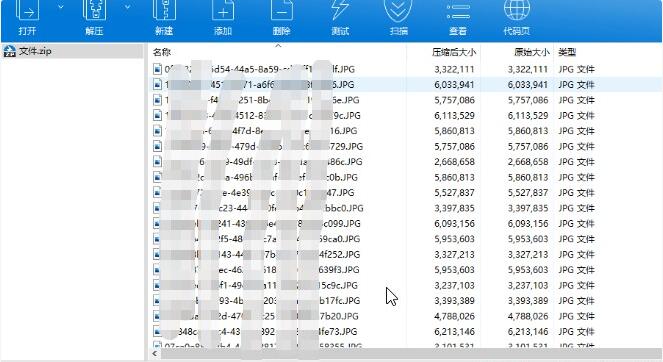Expand dropdown arrow next to 解压
Viewport: 663px width, 362px height.
(127, 7)
